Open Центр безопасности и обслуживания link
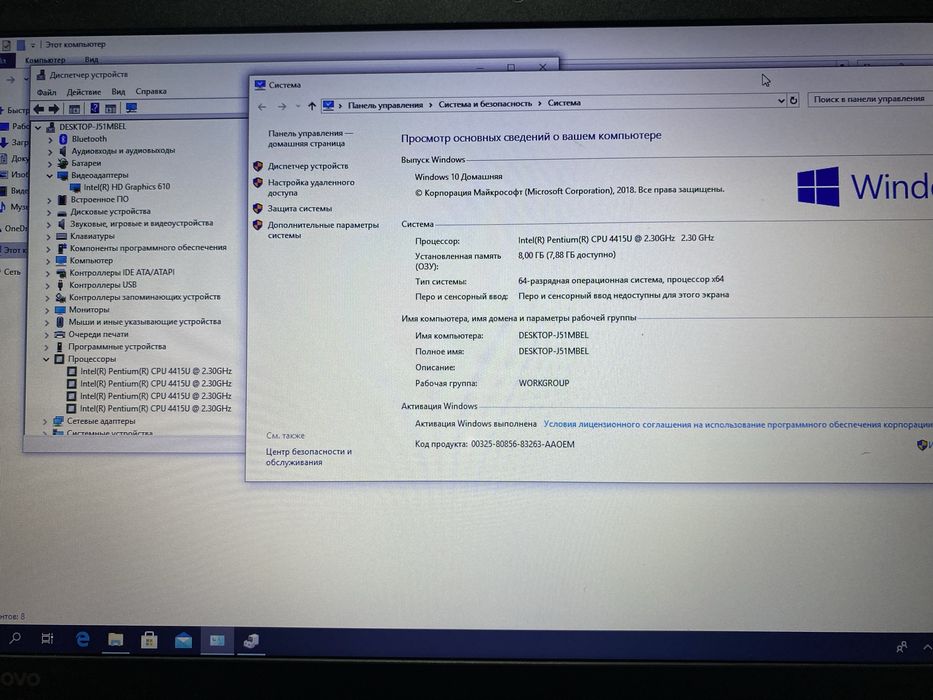 tap(308, 457)
